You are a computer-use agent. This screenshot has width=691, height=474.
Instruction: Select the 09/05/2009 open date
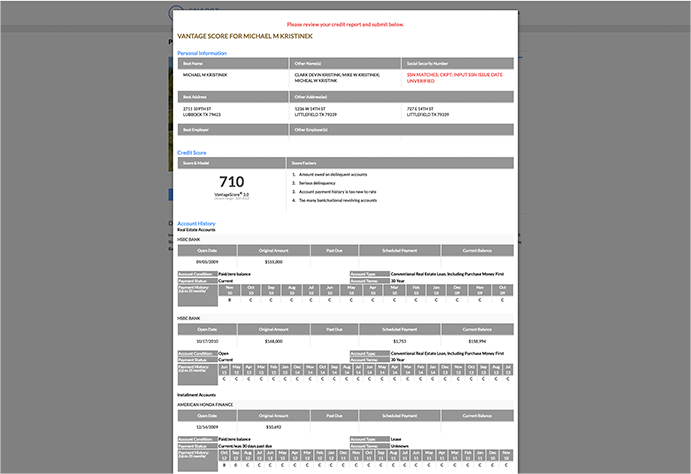(x=207, y=262)
